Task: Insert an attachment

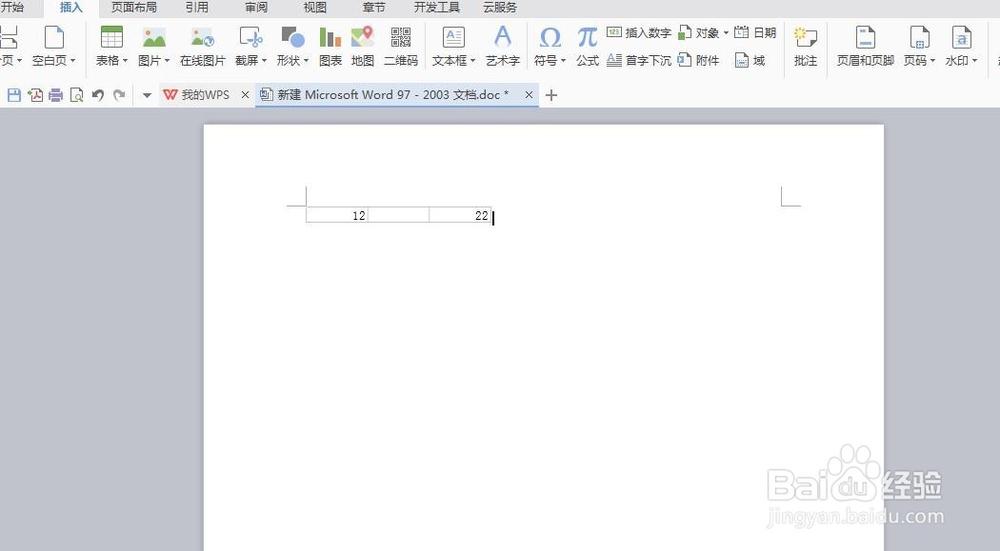Action: click(698, 60)
